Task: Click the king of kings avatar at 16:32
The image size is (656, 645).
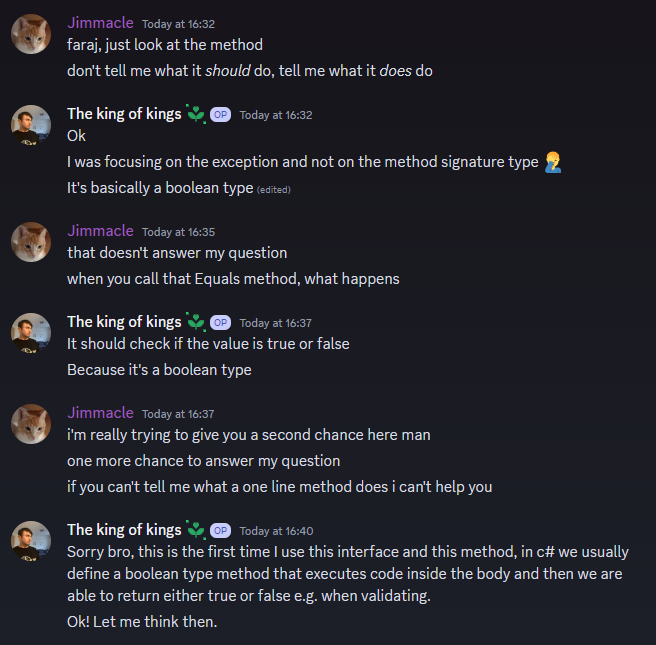Action: point(31,125)
